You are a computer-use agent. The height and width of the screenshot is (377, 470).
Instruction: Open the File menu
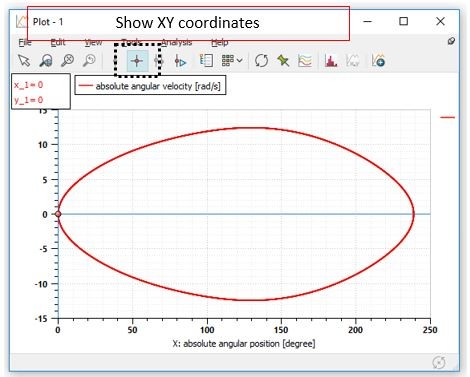pyautogui.click(x=25, y=42)
